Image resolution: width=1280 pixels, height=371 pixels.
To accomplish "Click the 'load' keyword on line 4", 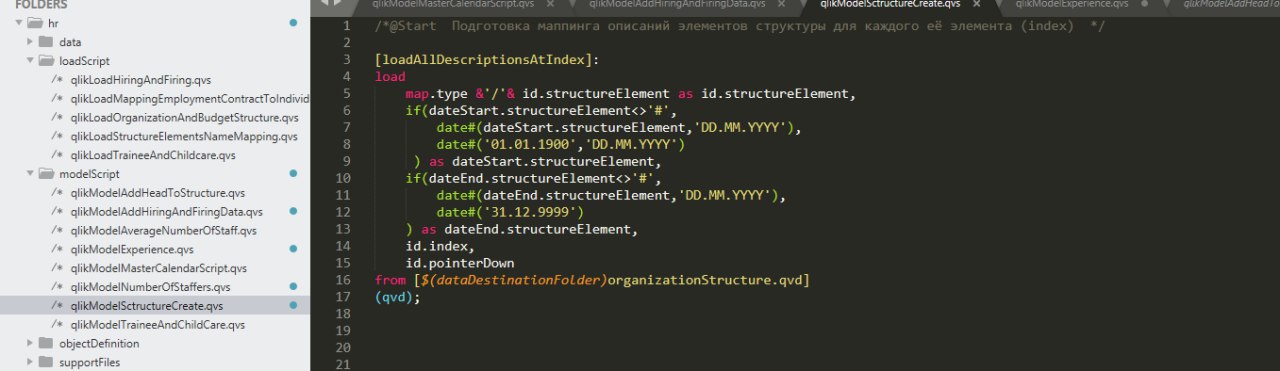I will tap(390, 77).
